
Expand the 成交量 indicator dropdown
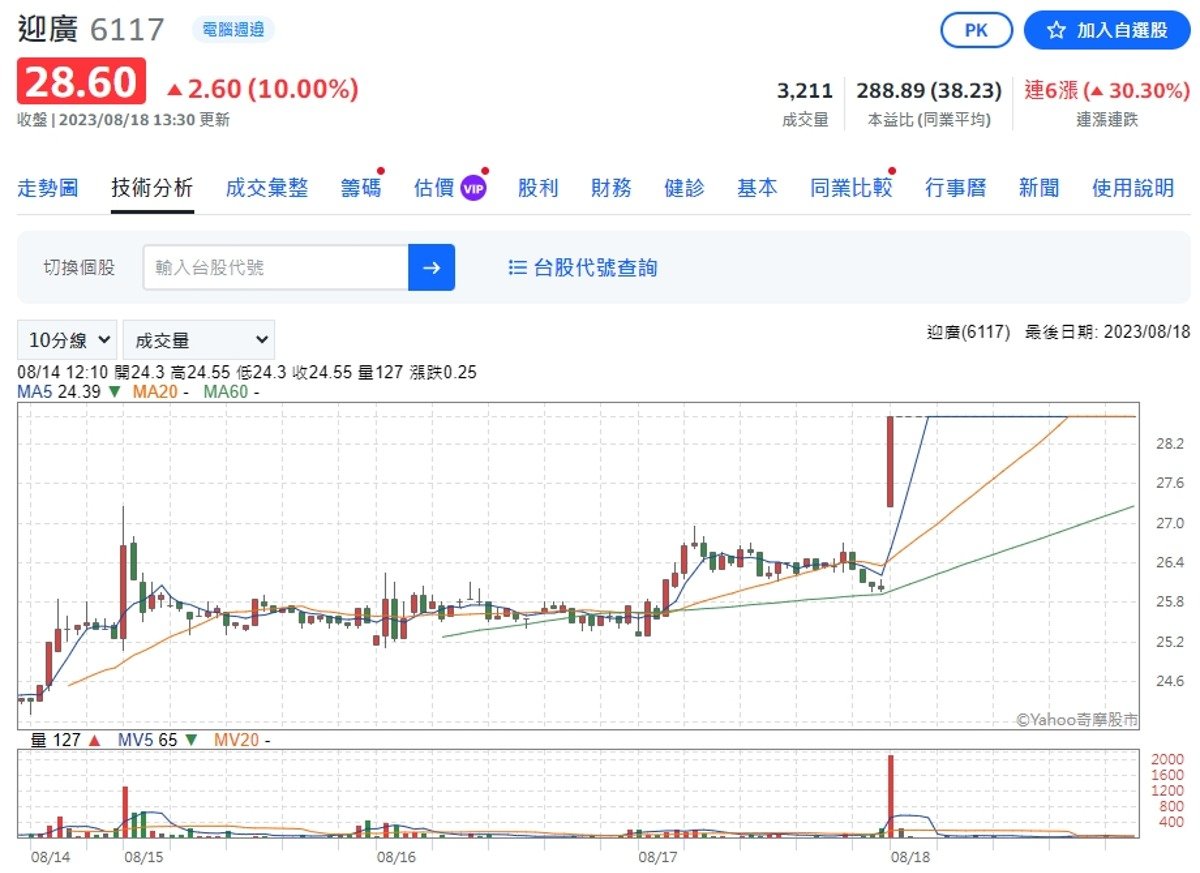198,340
